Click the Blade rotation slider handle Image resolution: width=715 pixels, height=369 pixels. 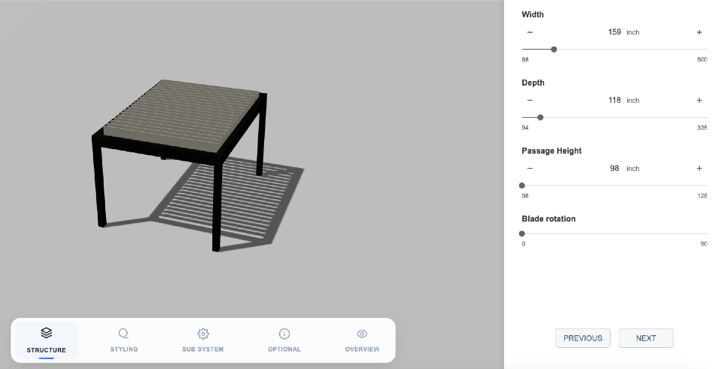(x=522, y=234)
